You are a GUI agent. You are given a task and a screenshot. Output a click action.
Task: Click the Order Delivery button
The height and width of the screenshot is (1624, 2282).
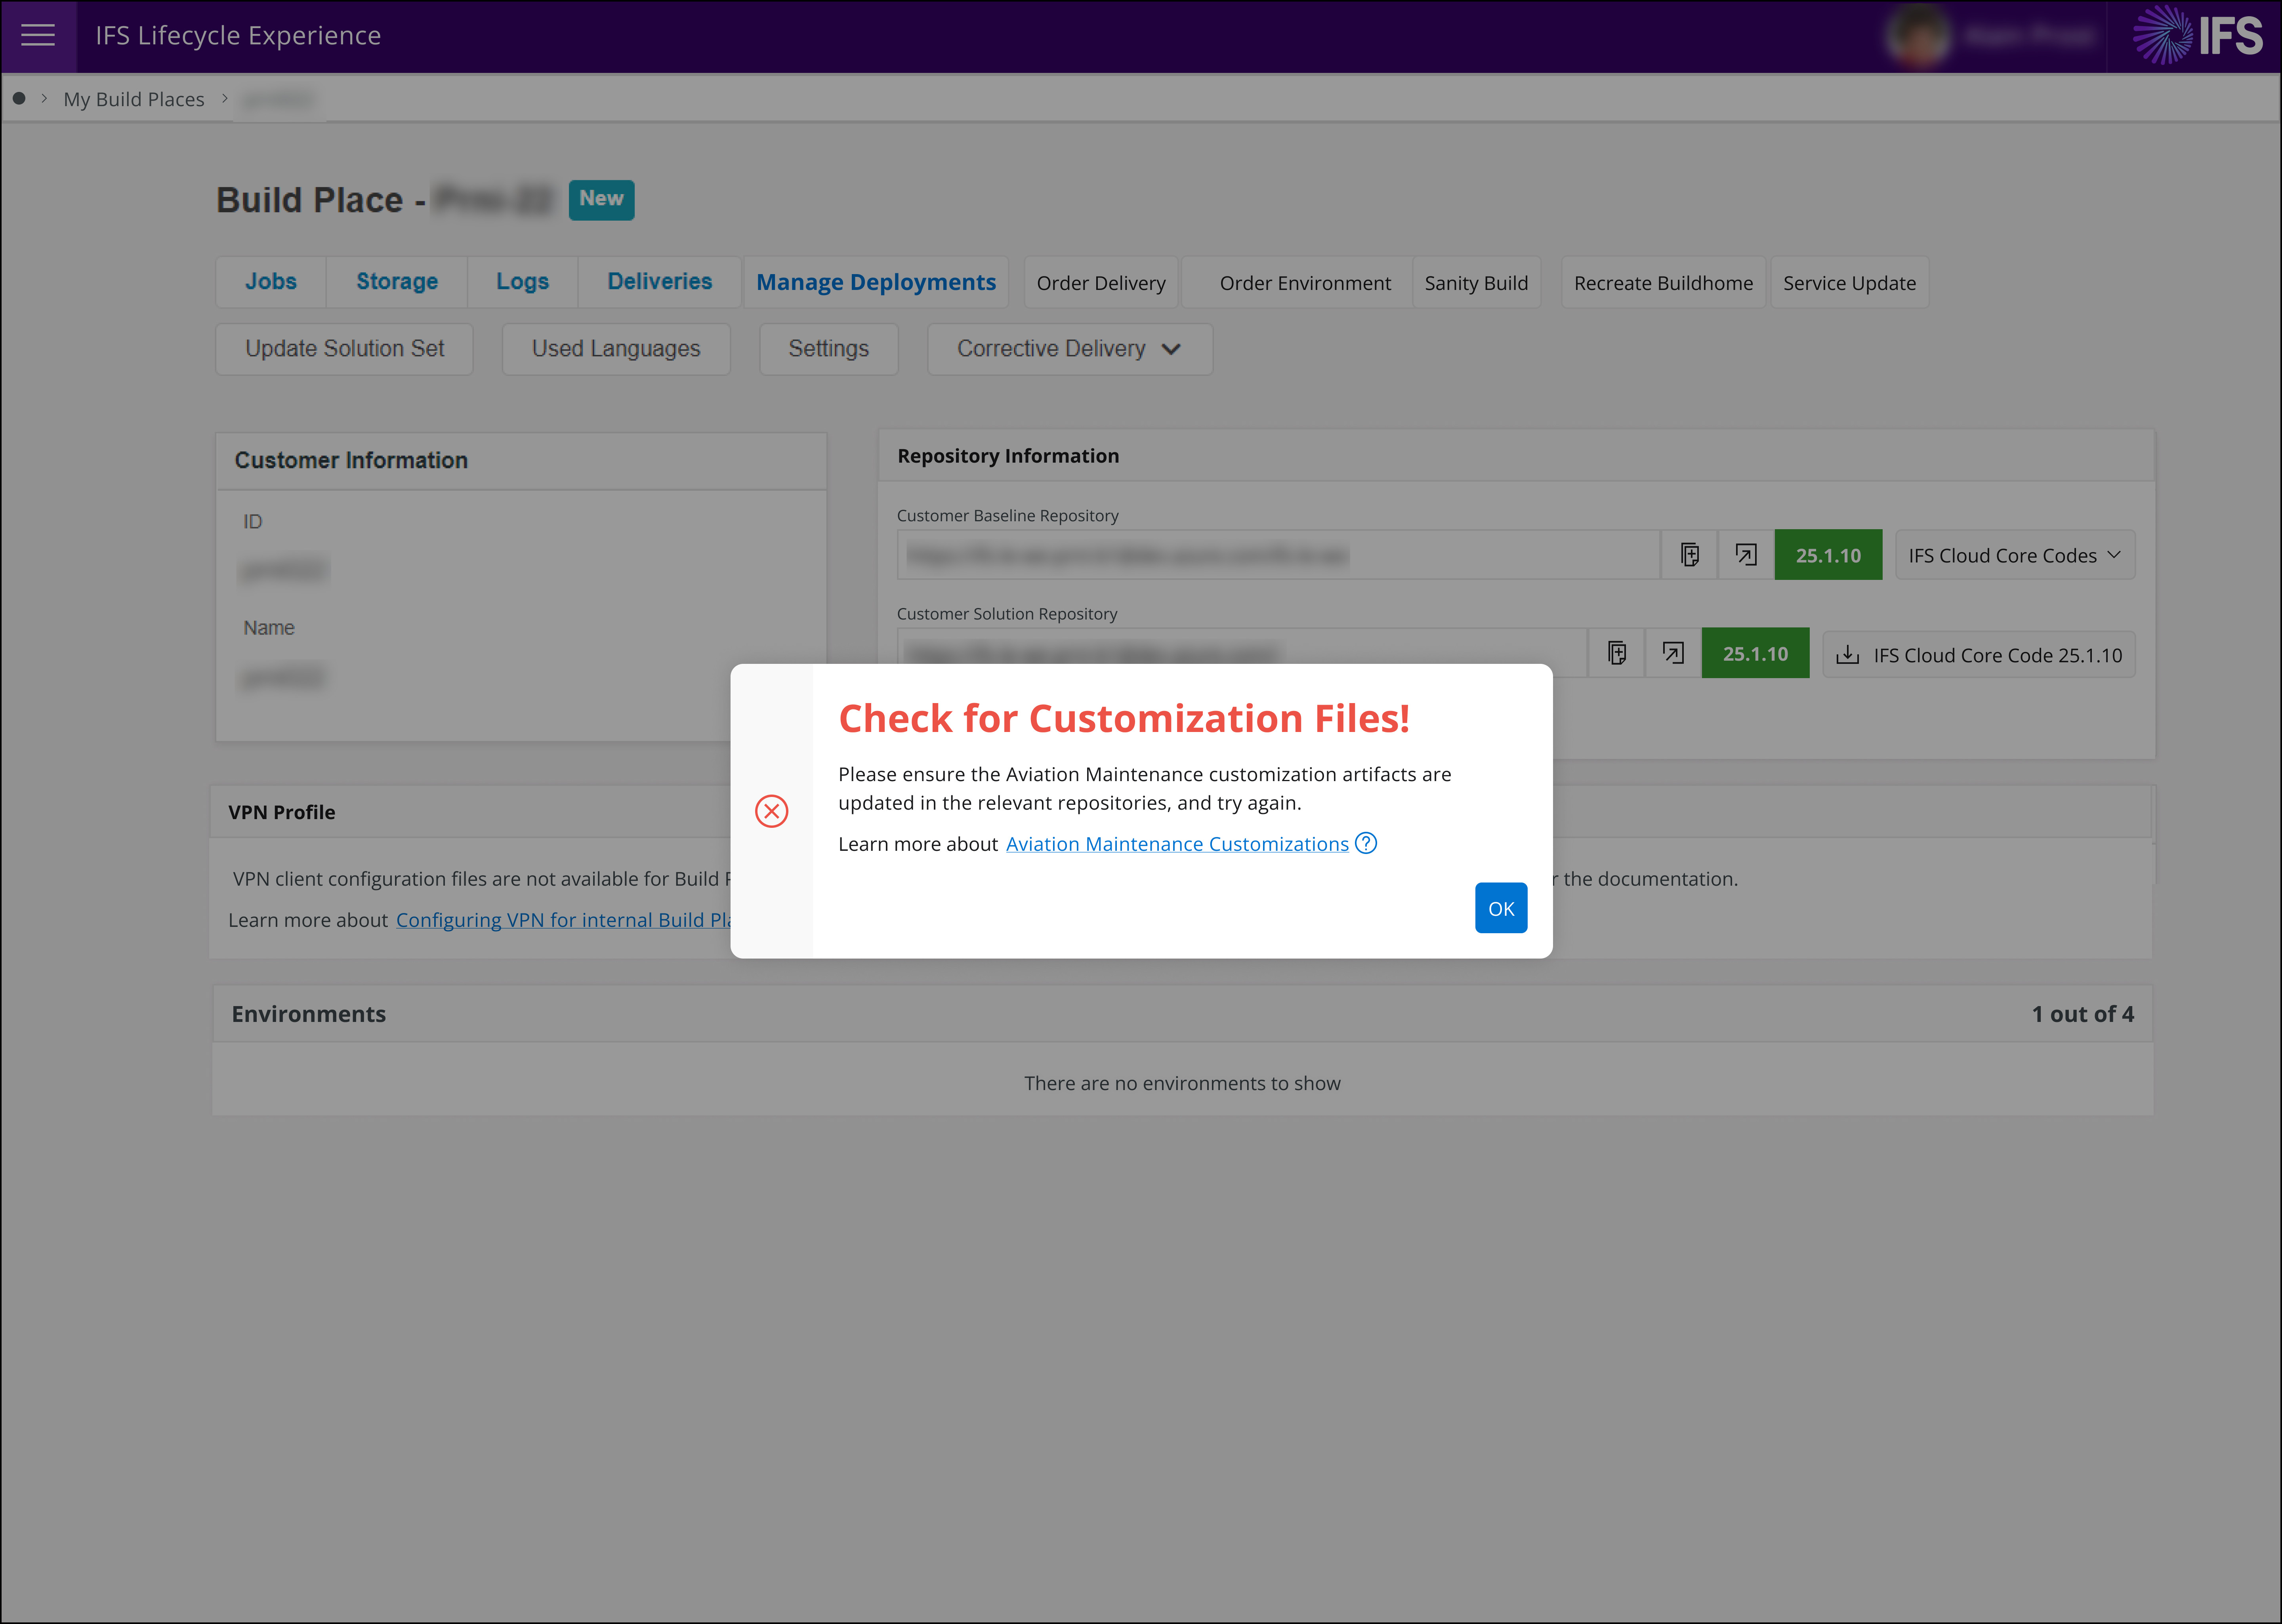(1101, 283)
